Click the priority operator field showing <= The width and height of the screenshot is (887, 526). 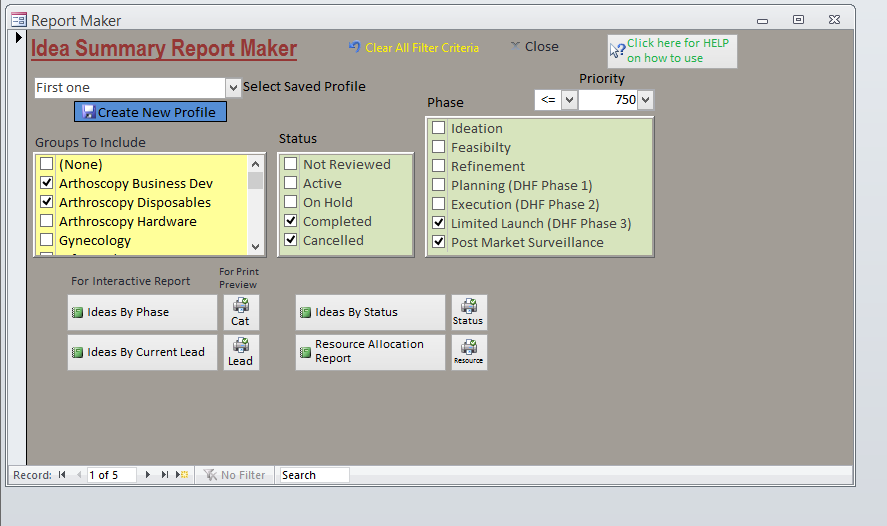(x=548, y=100)
